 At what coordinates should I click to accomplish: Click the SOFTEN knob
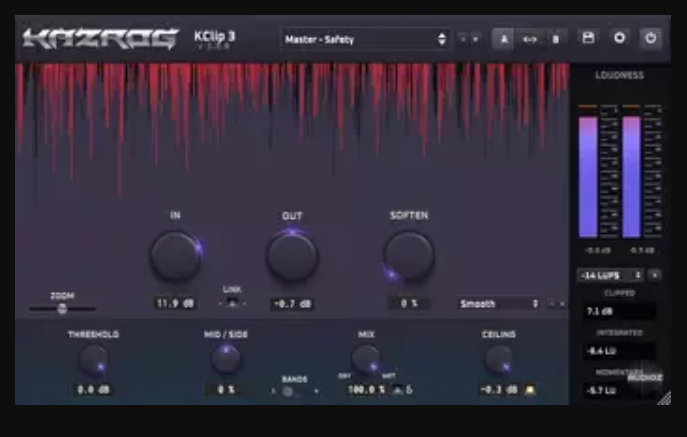(409, 256)
